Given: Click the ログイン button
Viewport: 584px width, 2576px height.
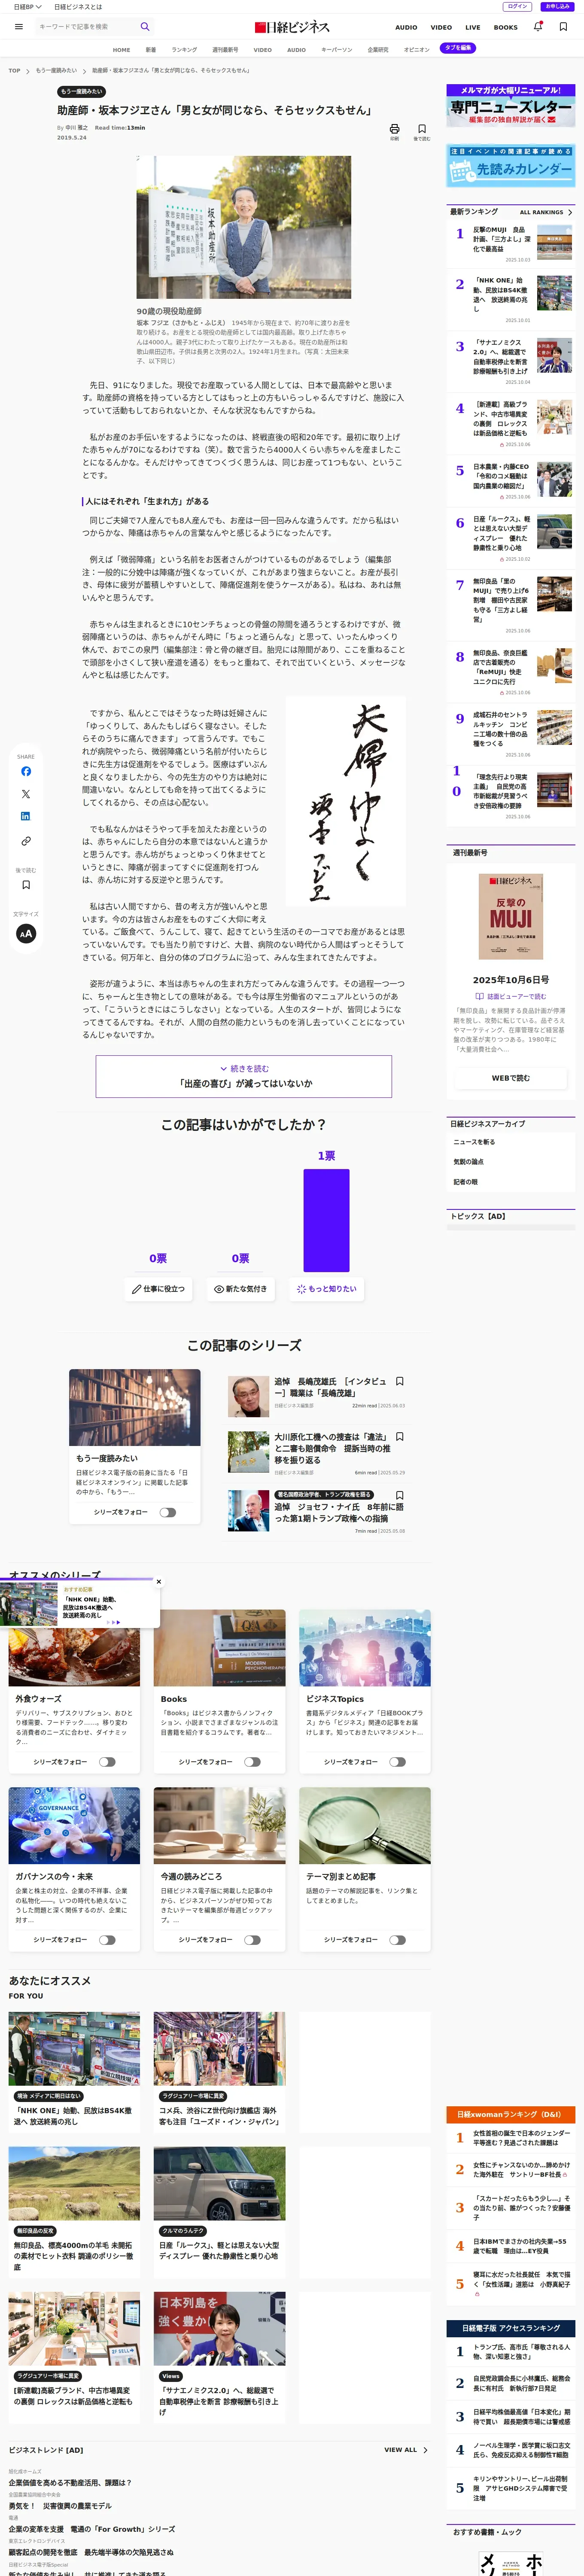Looking at the screenshot, I should tap(517, 7).
